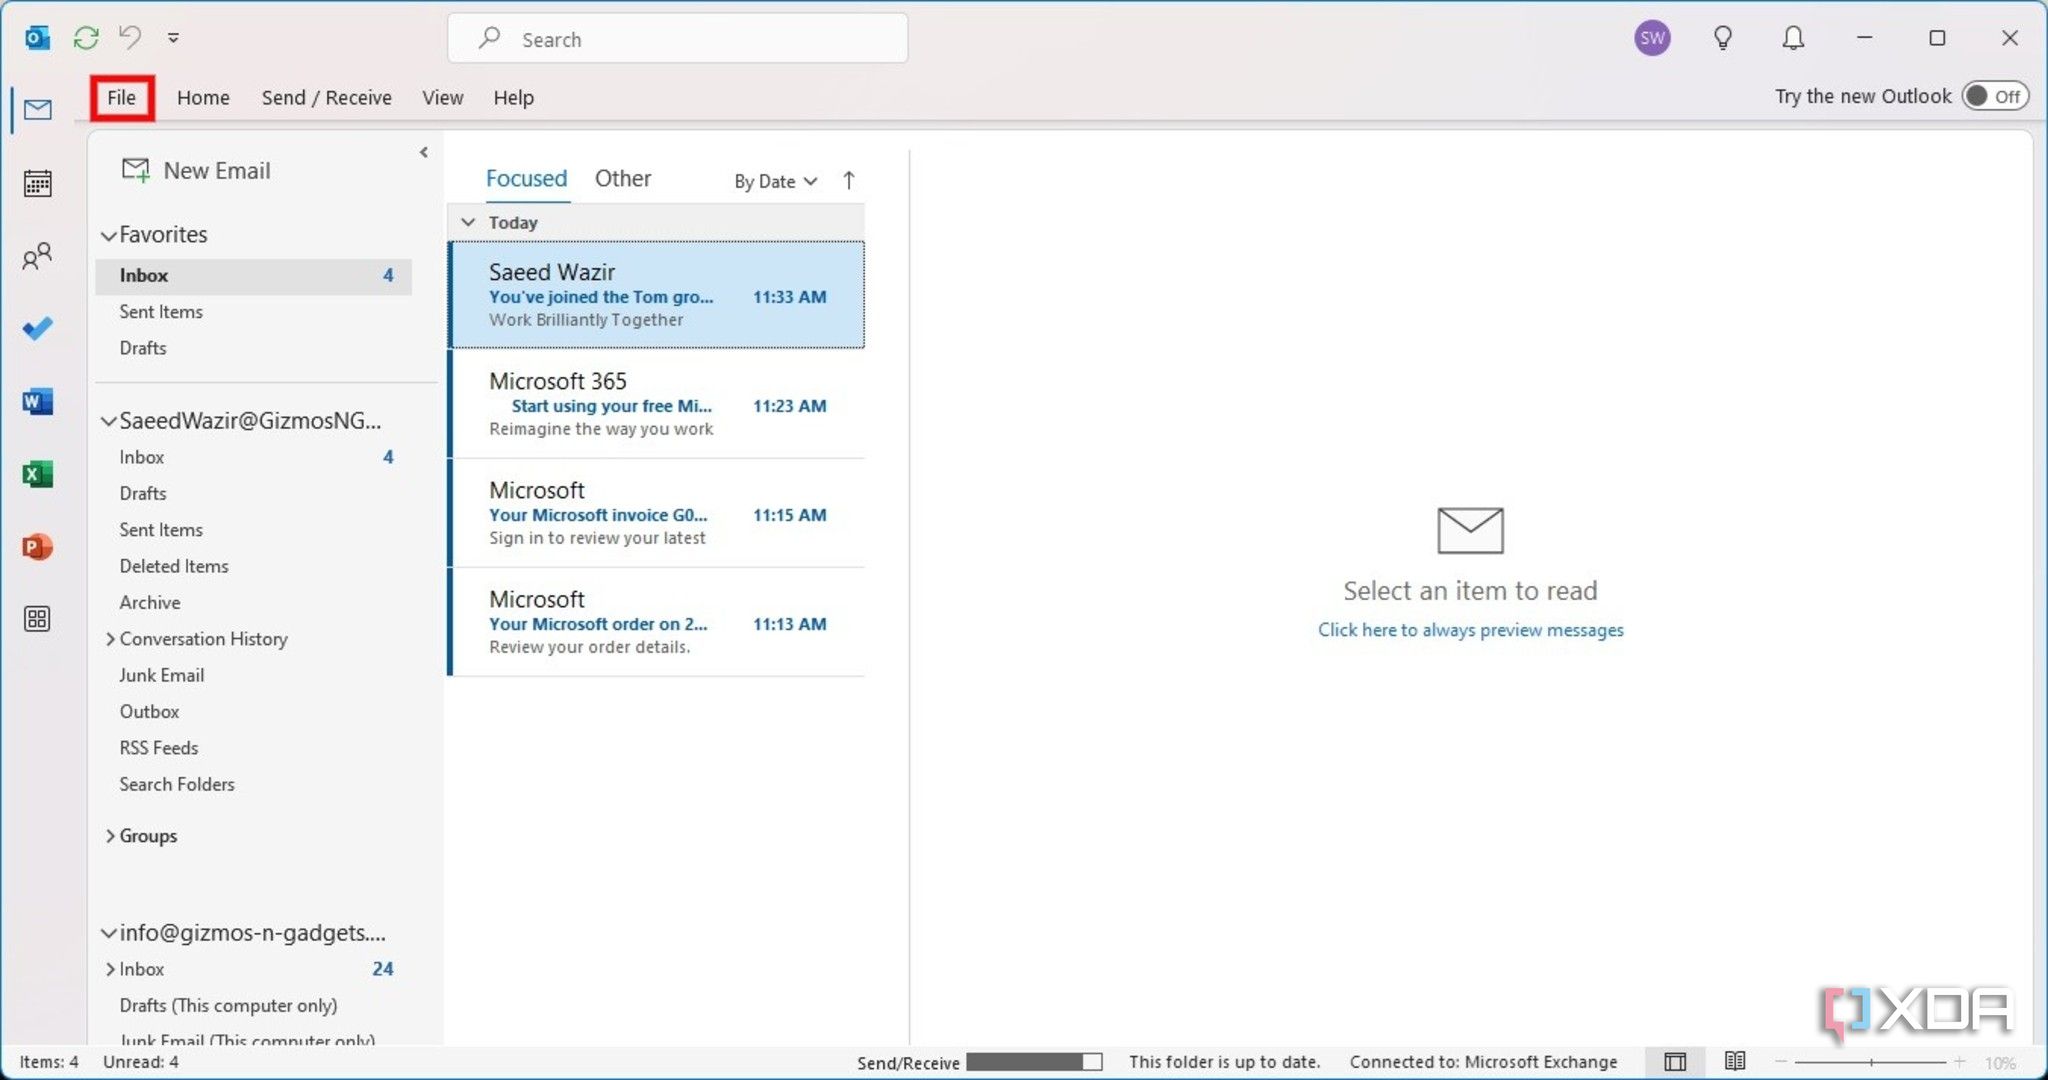Click inside the Search field
The height and width of the screenshot is (1080, 2048).
[x=676, y=38]
